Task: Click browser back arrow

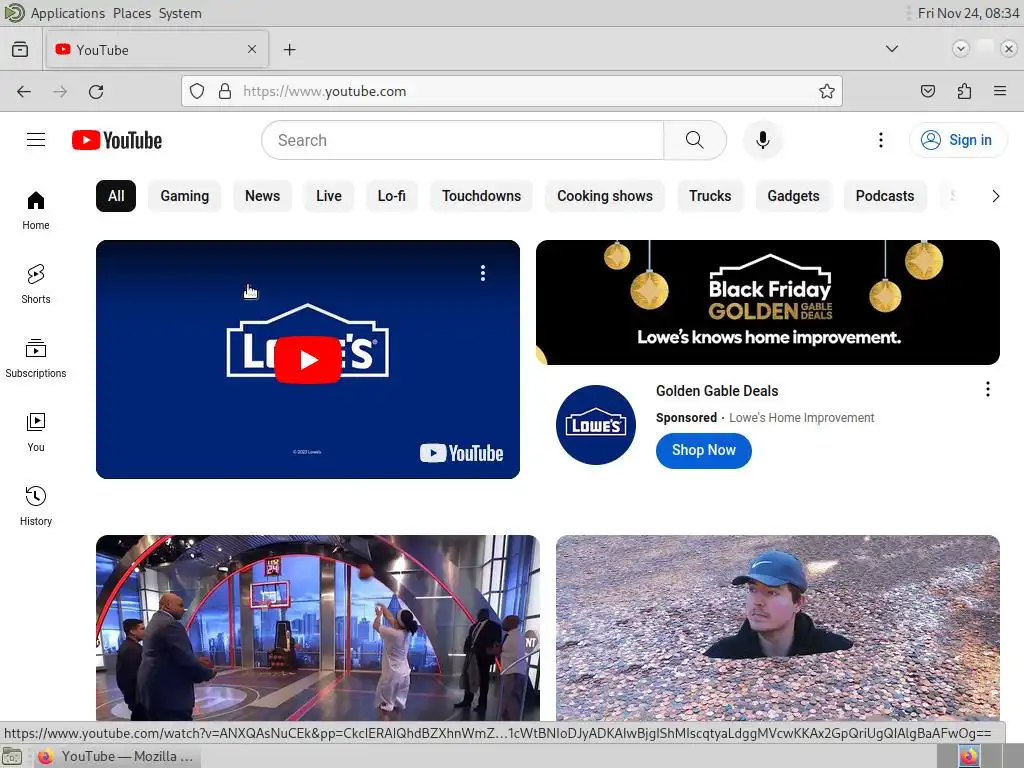Action: 24,91
